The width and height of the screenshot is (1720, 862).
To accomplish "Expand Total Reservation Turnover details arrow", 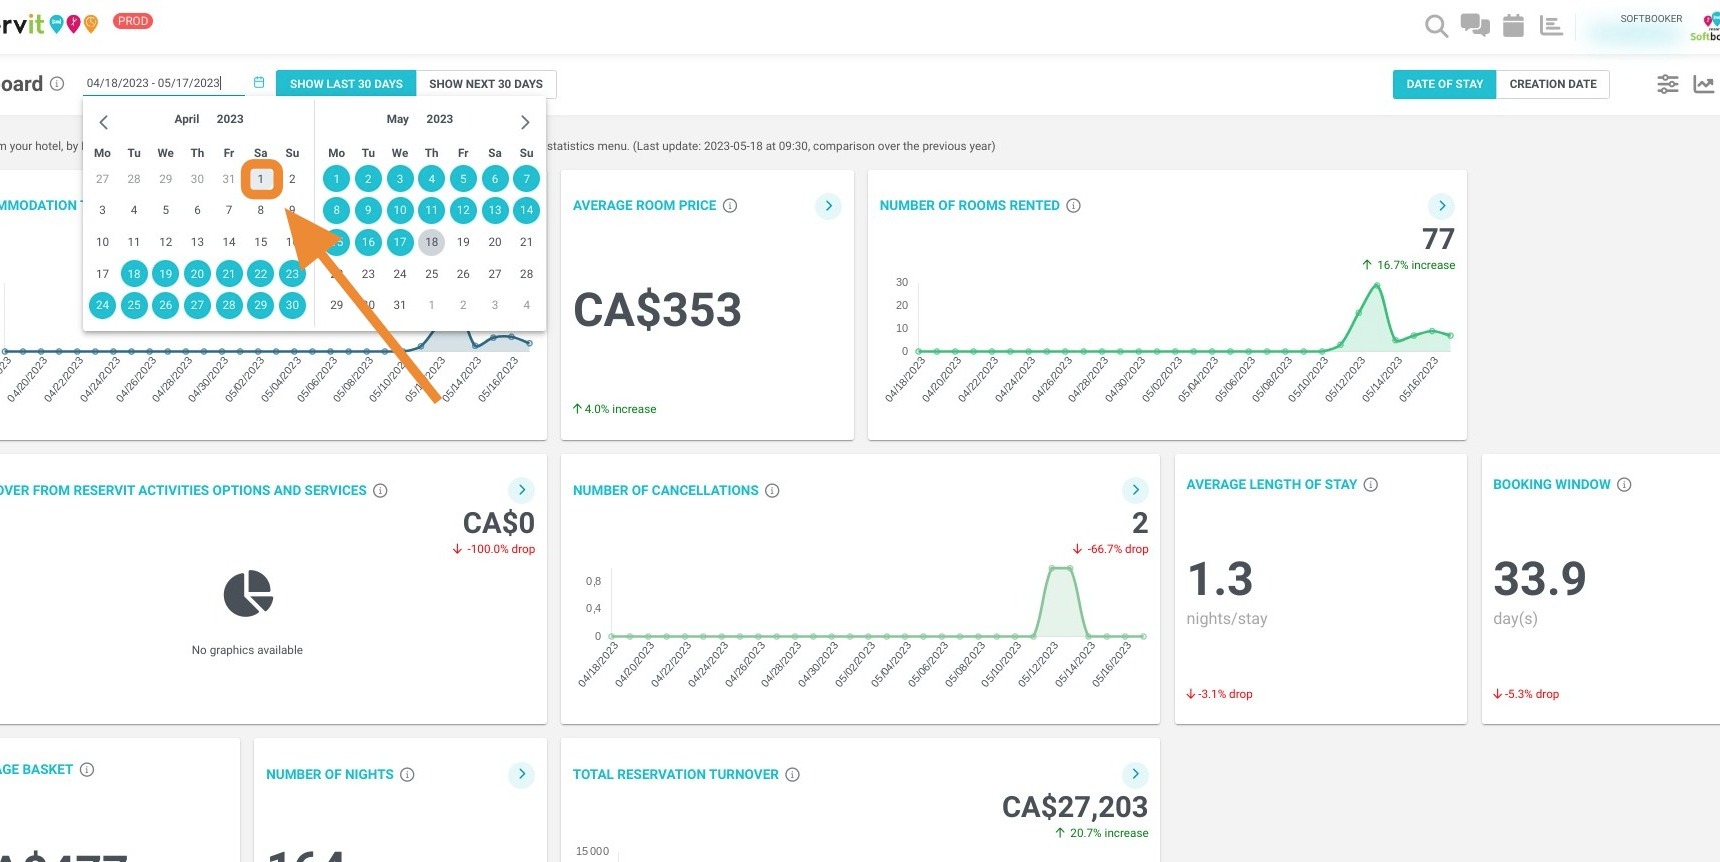I will (1134, 774).
